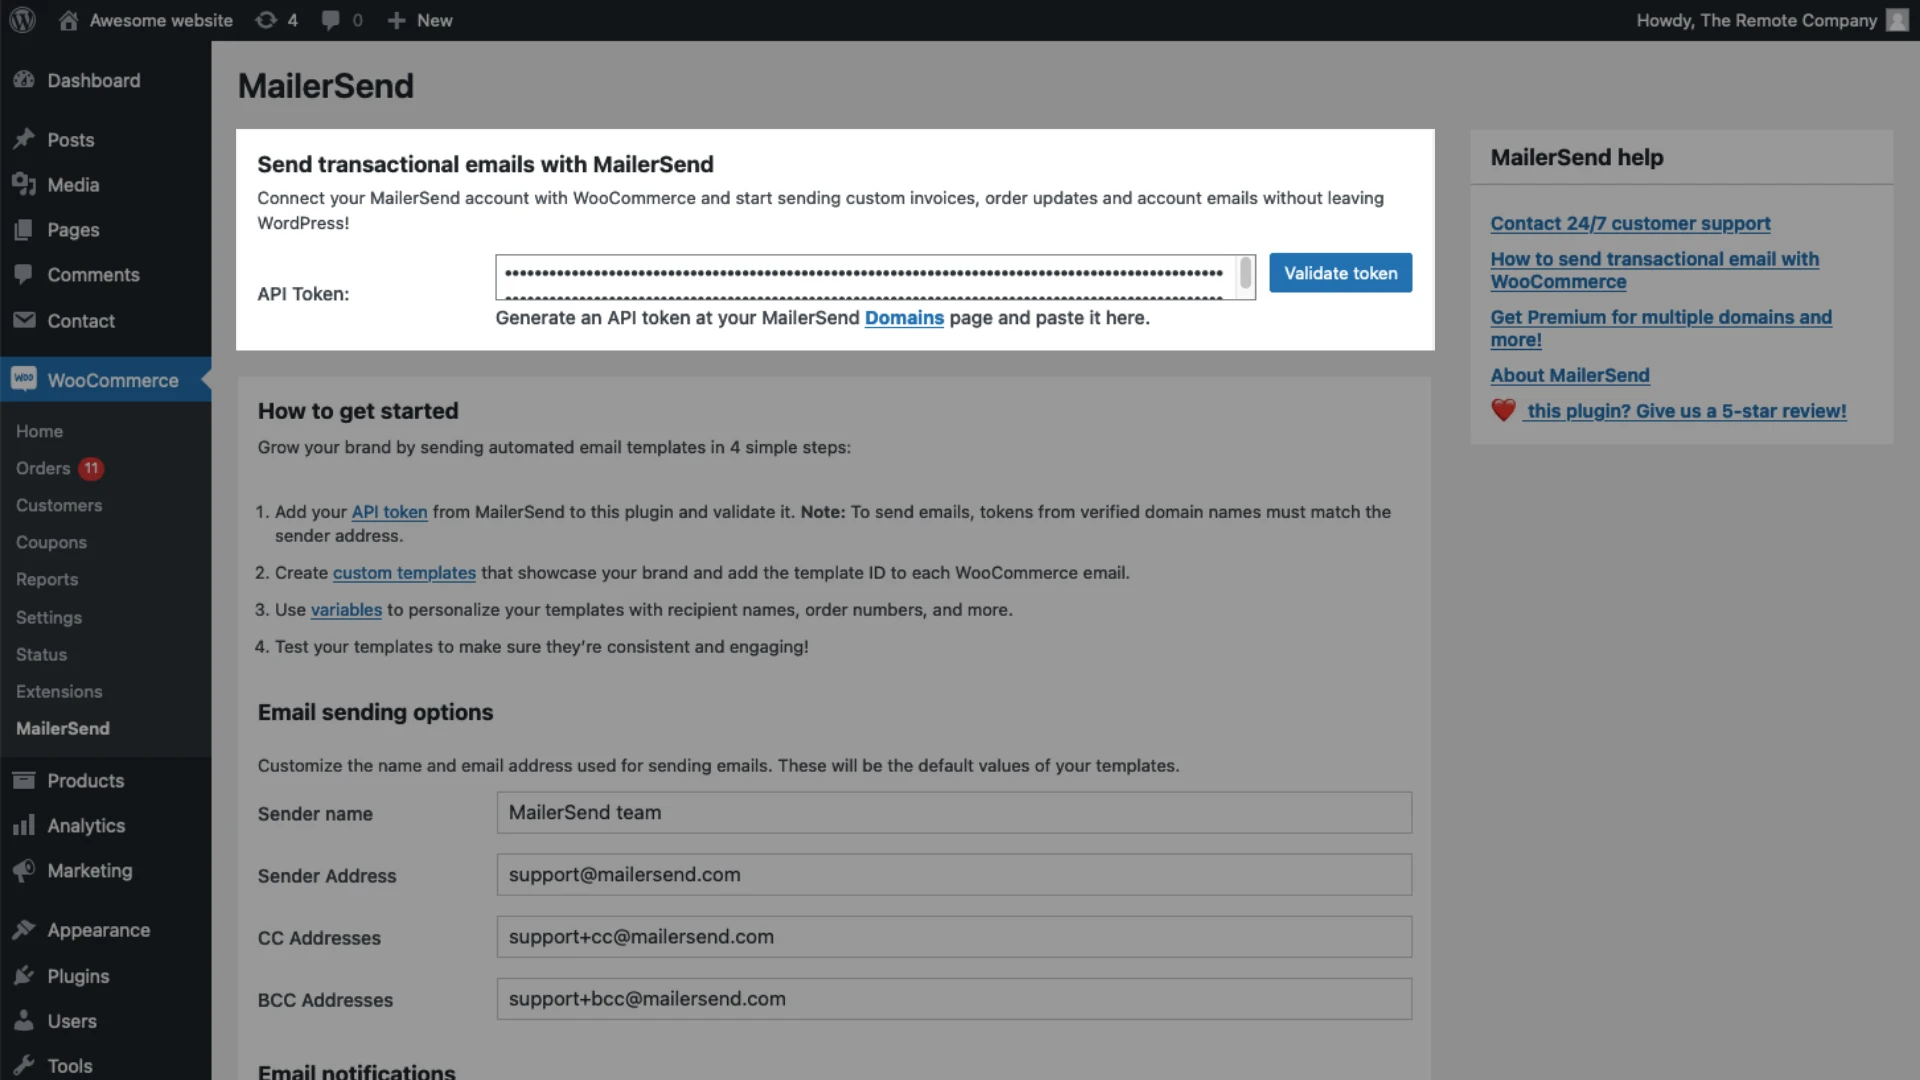Click the CC Addresses input field

(954, 936)
